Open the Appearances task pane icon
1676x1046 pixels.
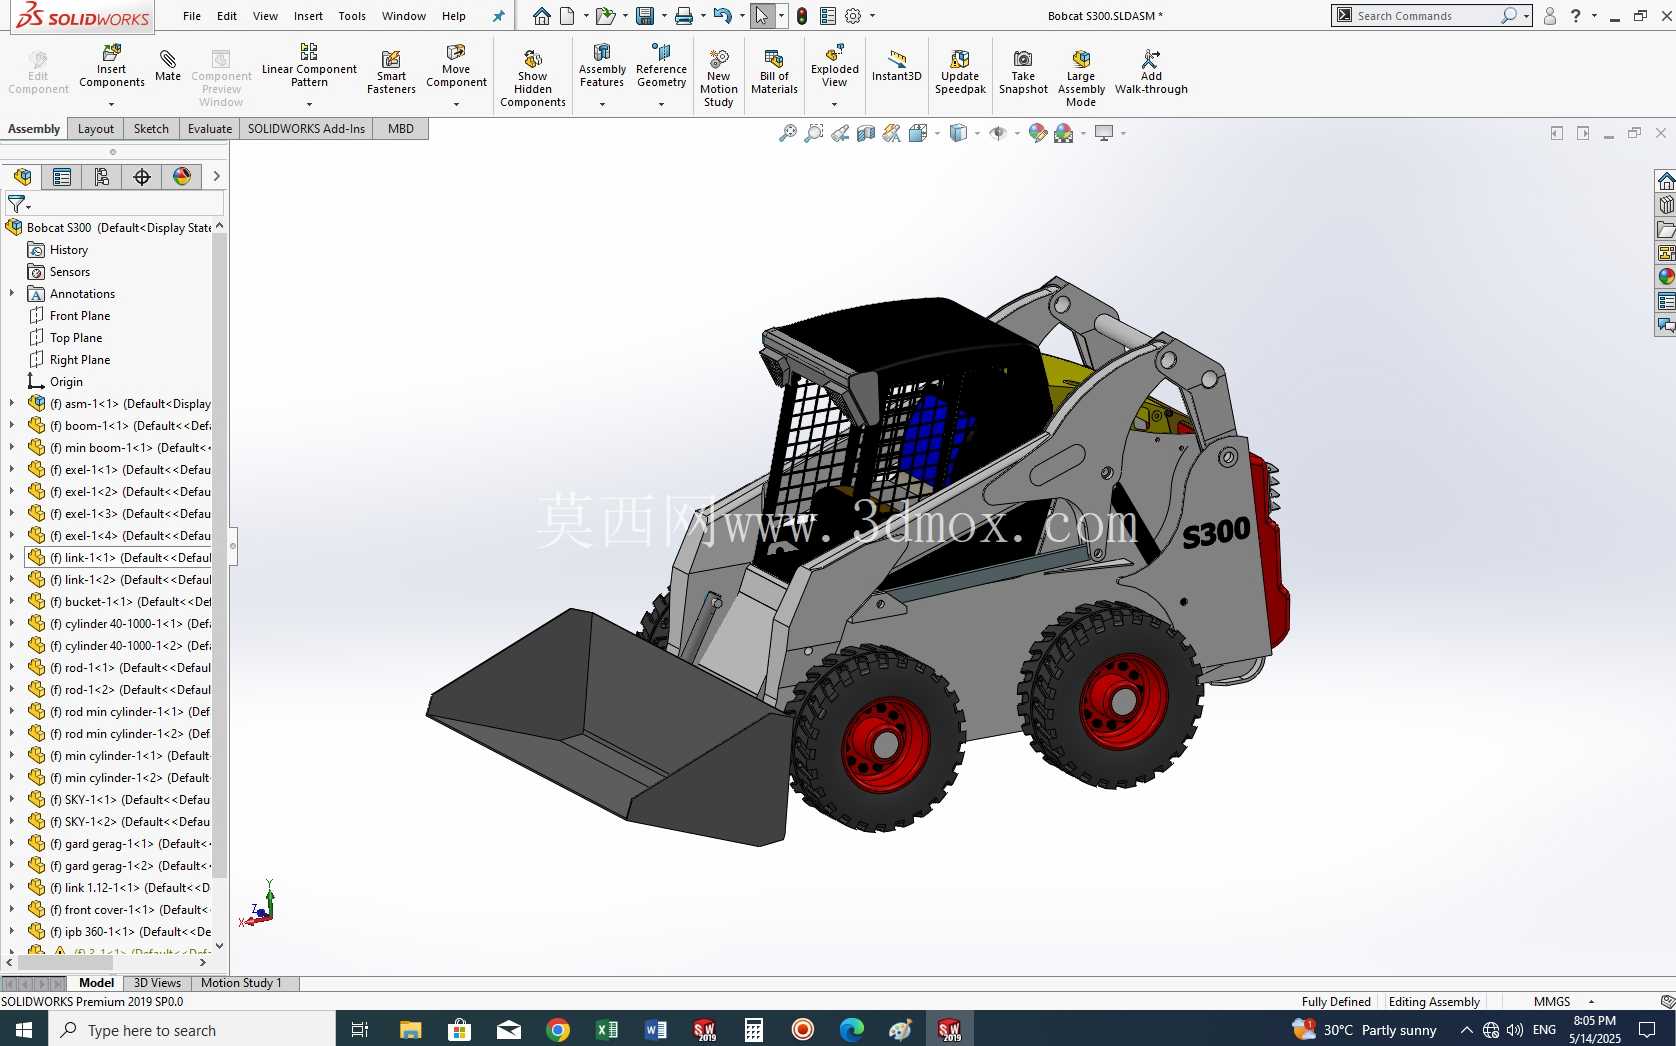[1666, 277]
